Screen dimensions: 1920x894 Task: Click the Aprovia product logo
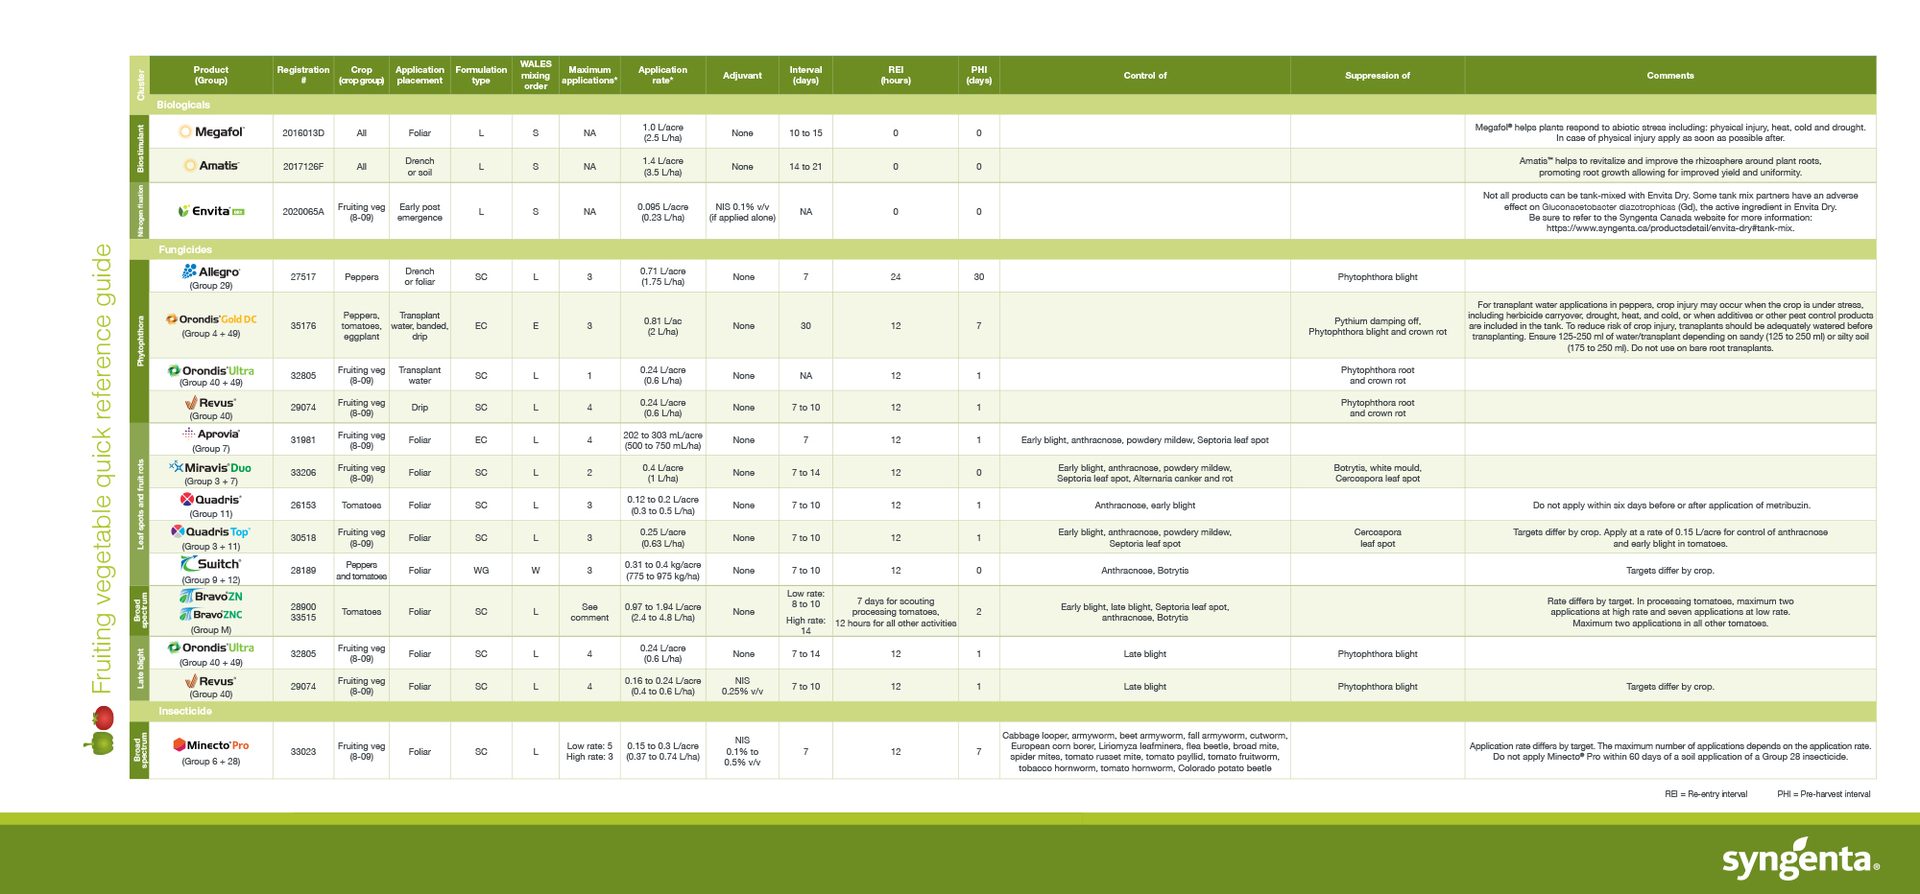click(x=211, y=434)
